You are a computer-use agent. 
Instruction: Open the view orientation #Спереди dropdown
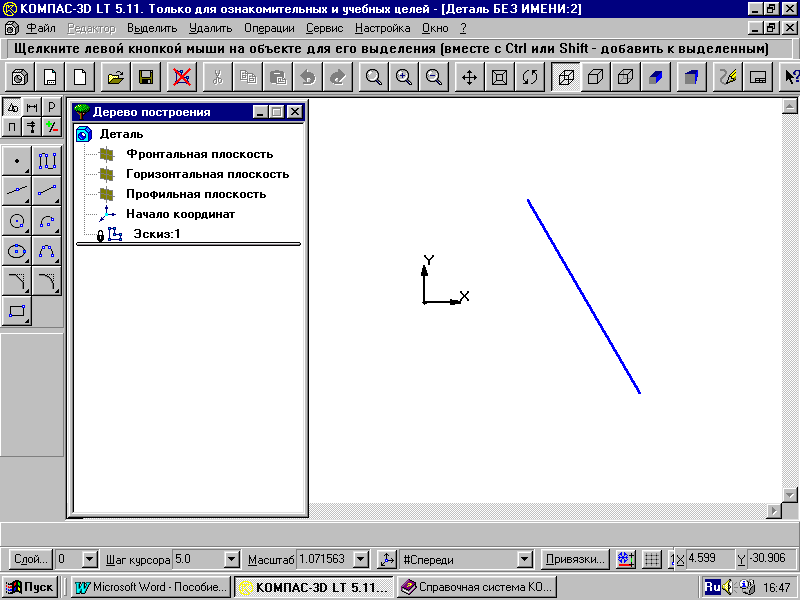coord(524,560)
